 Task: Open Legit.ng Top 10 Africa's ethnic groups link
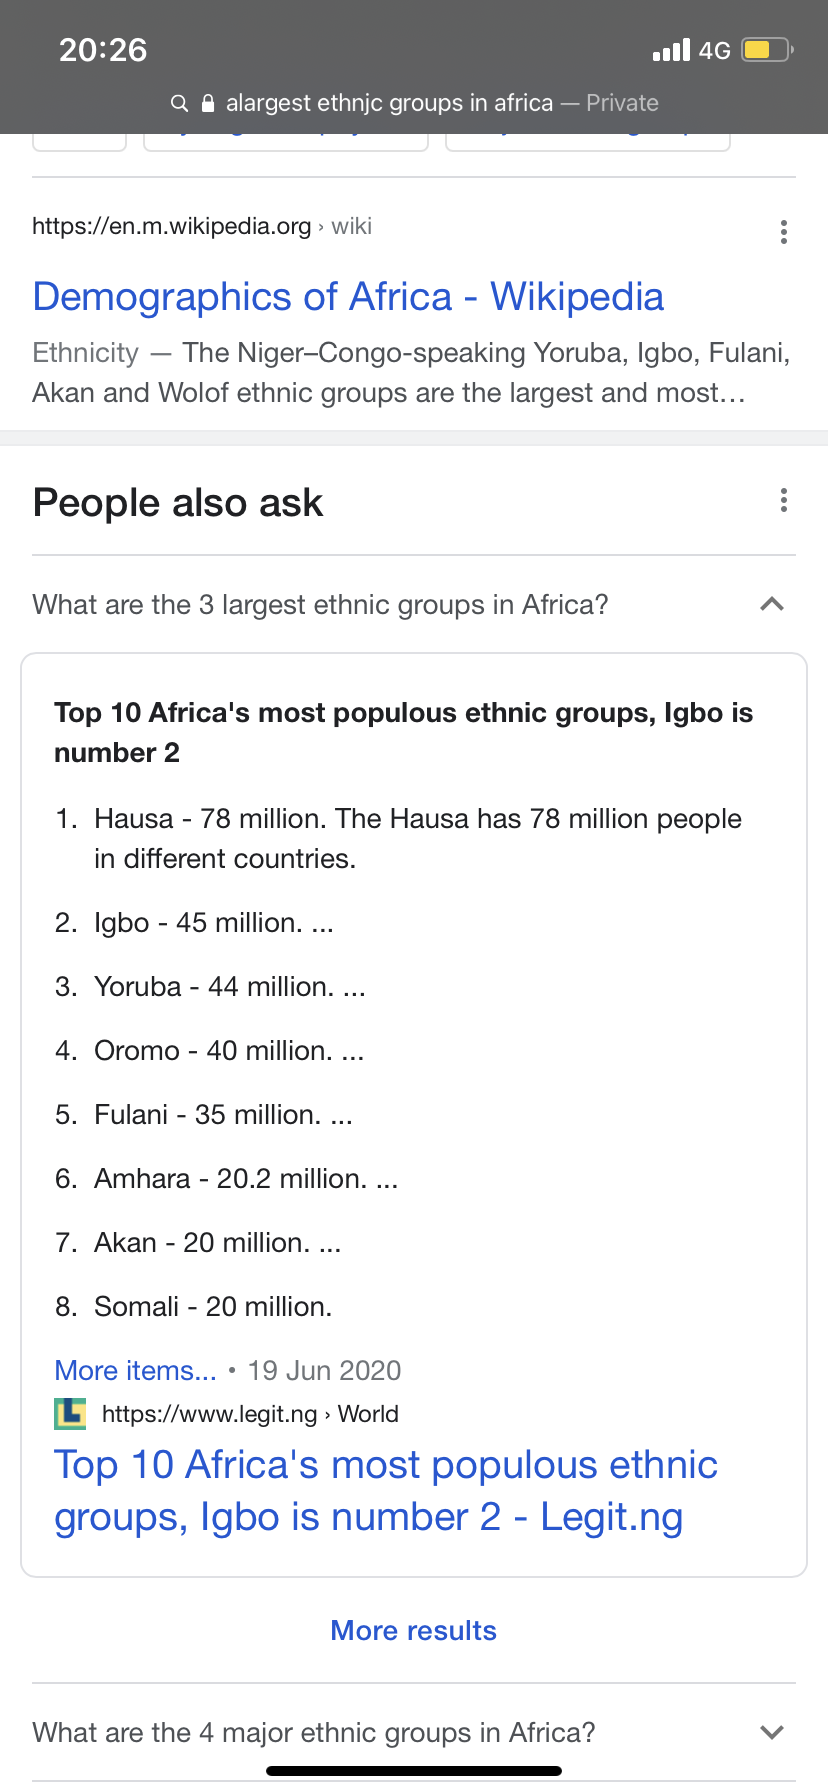(386, 1491)
